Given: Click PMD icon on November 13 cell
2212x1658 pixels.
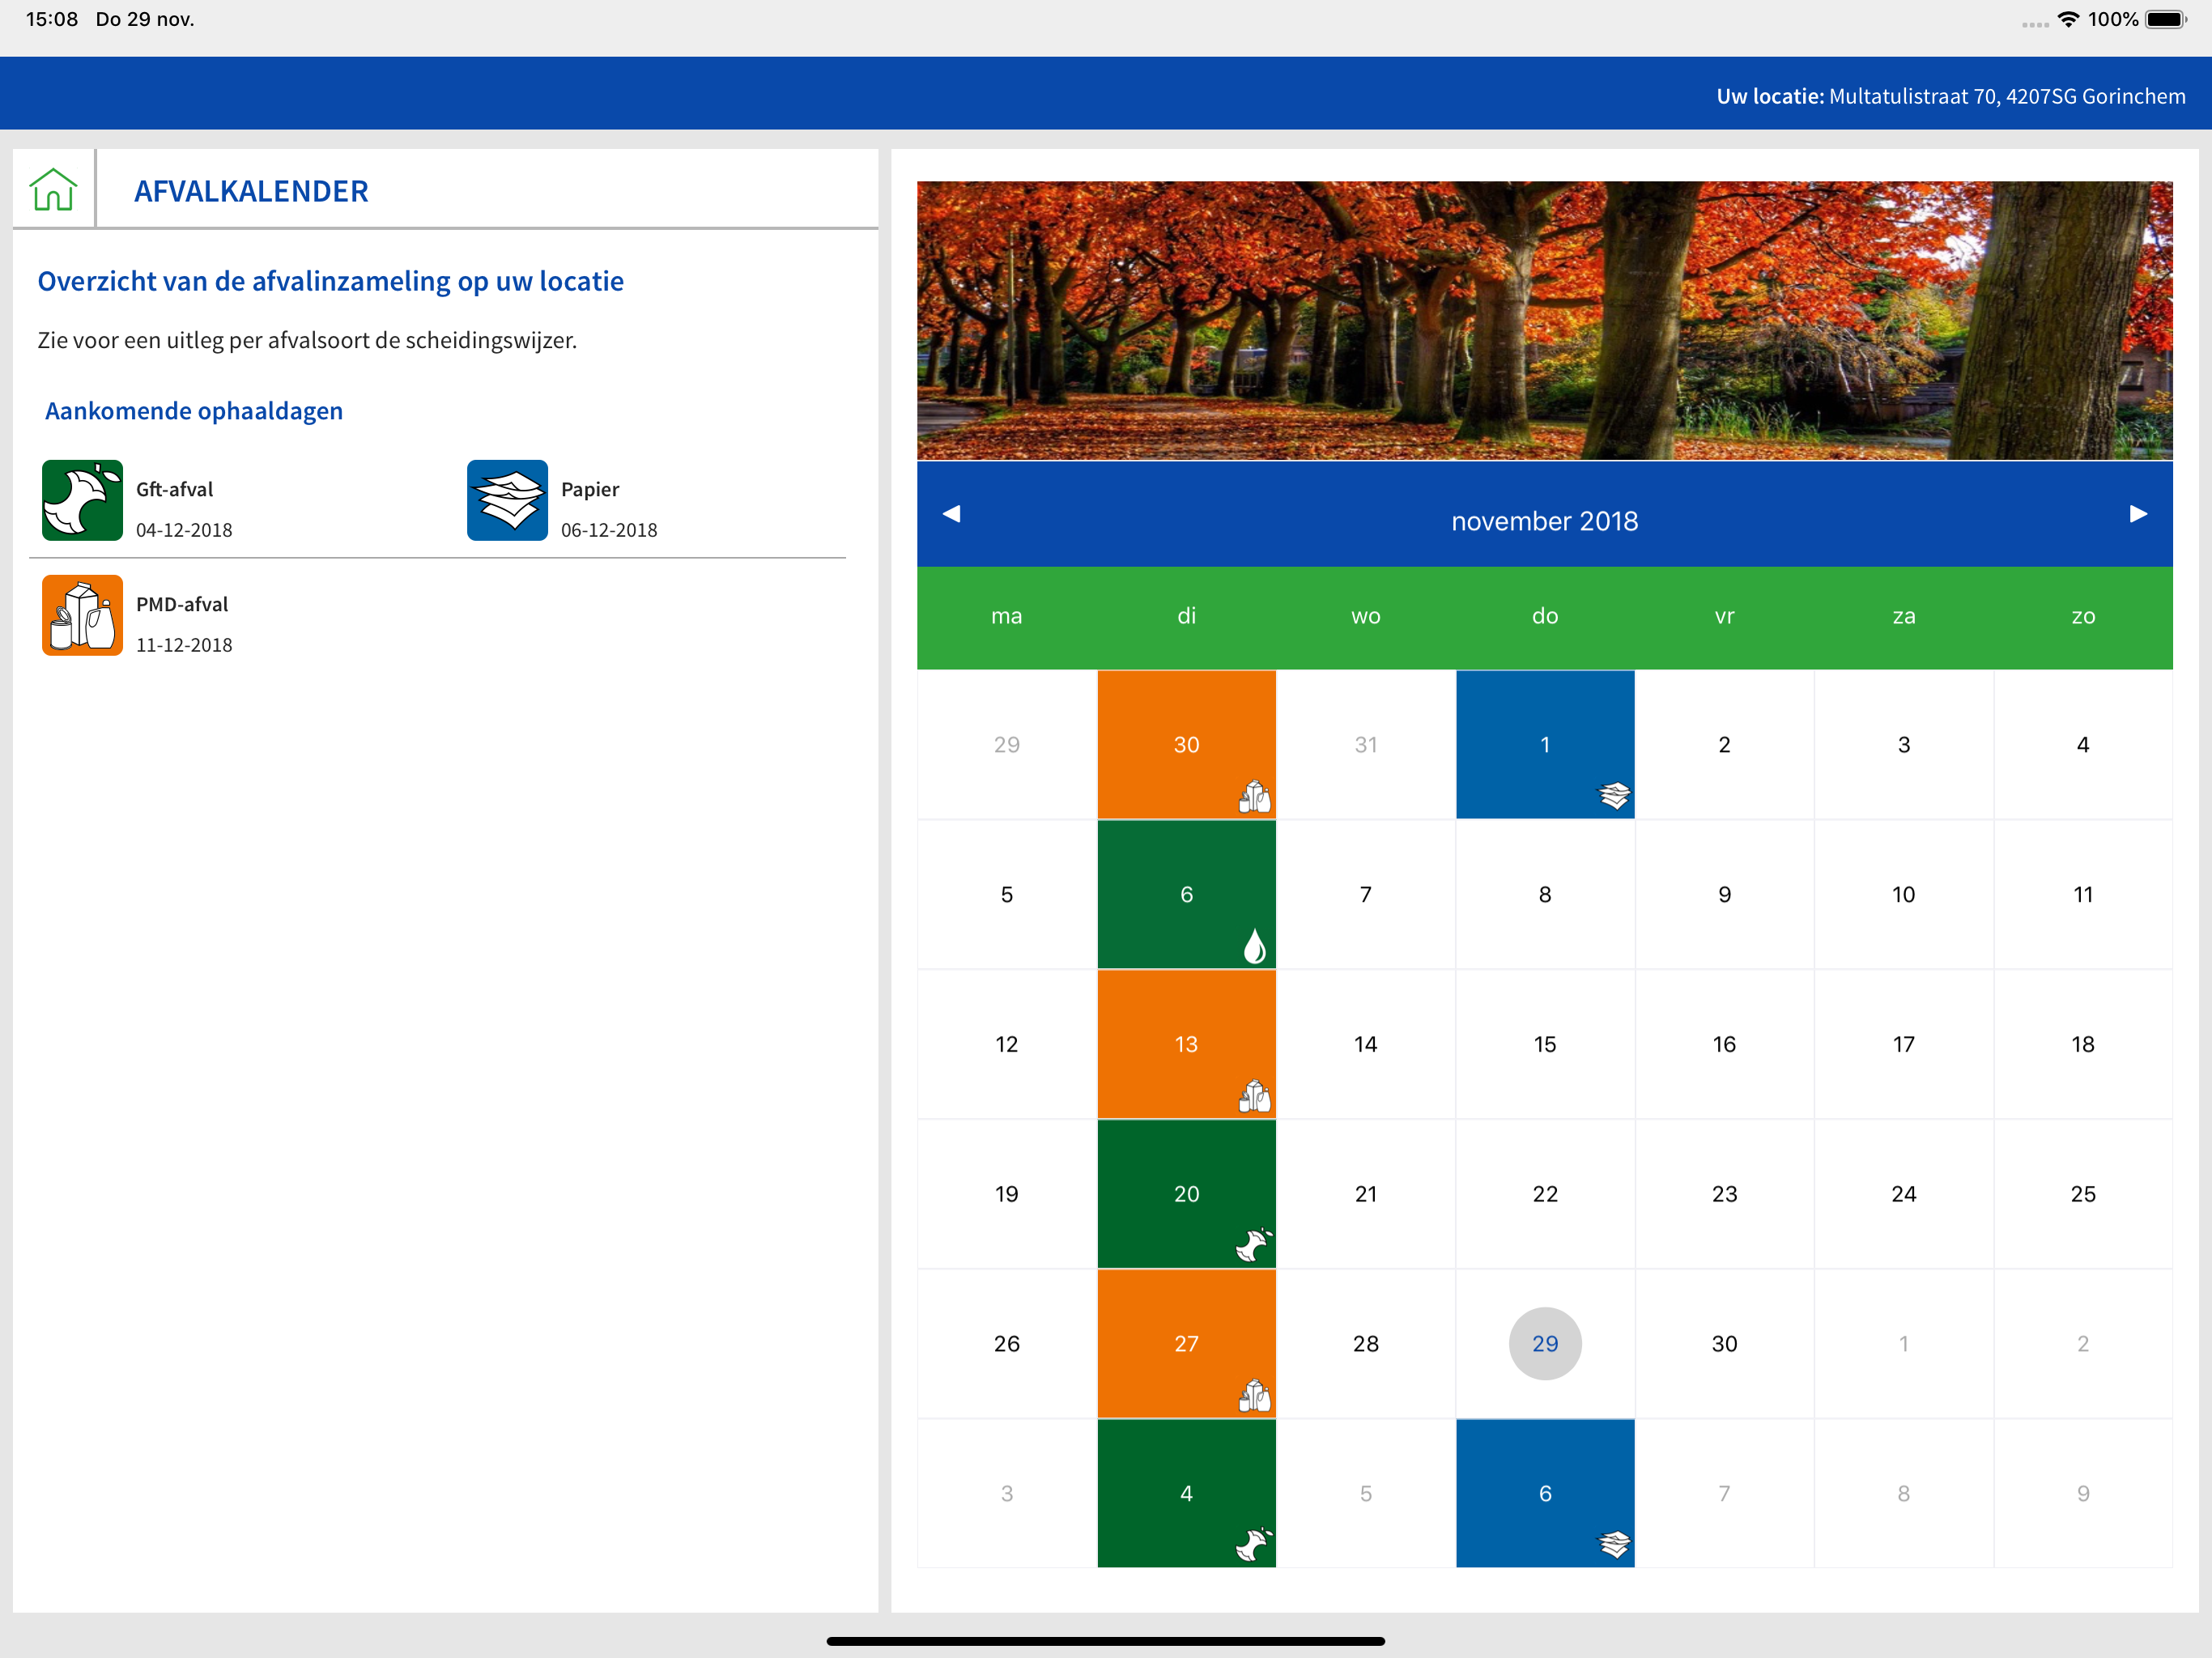Looking at the screenshot, I should [1255, 1096].
